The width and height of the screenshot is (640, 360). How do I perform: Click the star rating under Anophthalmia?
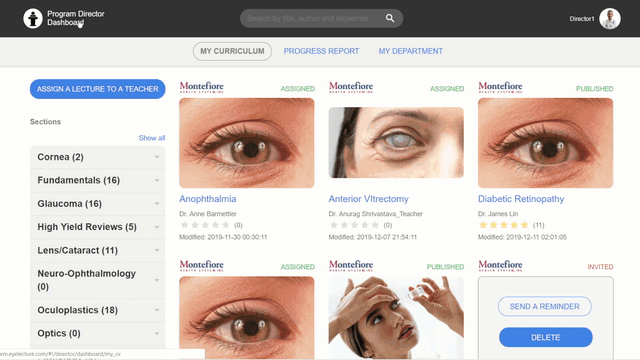[x=205, y=225]
